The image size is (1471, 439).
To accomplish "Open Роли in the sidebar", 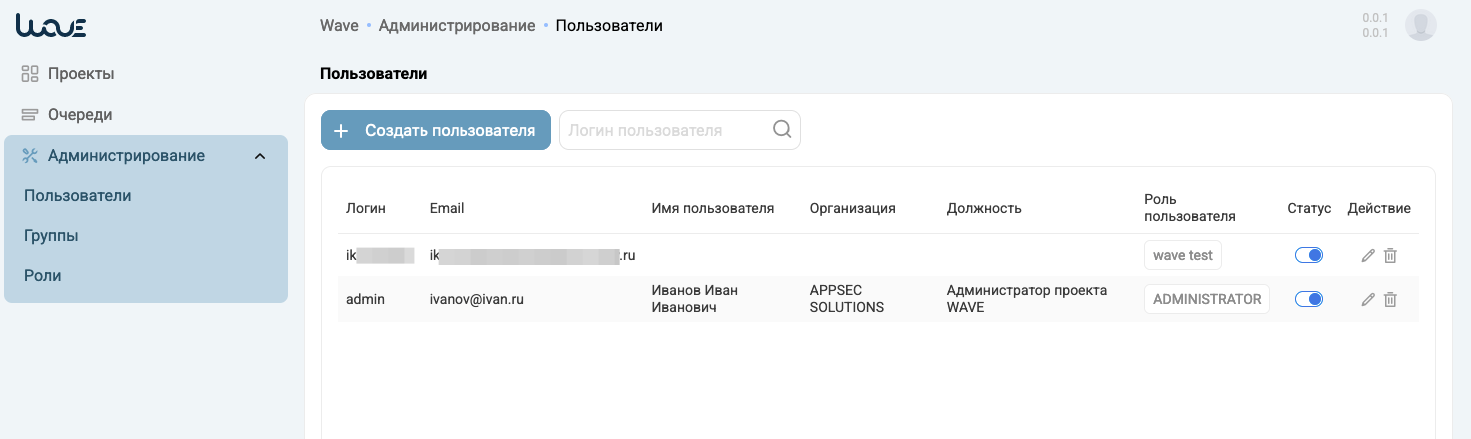I will tap(43, 275).
